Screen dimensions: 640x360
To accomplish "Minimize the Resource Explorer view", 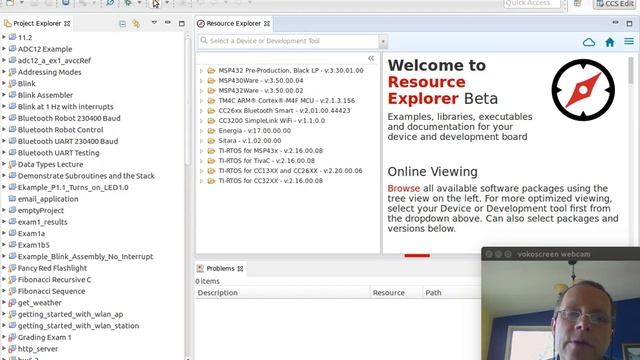I will (616, 22).
